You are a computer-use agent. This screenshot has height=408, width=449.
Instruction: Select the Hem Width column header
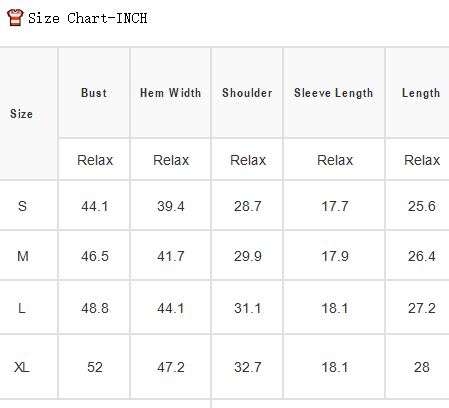click(170, 93)
